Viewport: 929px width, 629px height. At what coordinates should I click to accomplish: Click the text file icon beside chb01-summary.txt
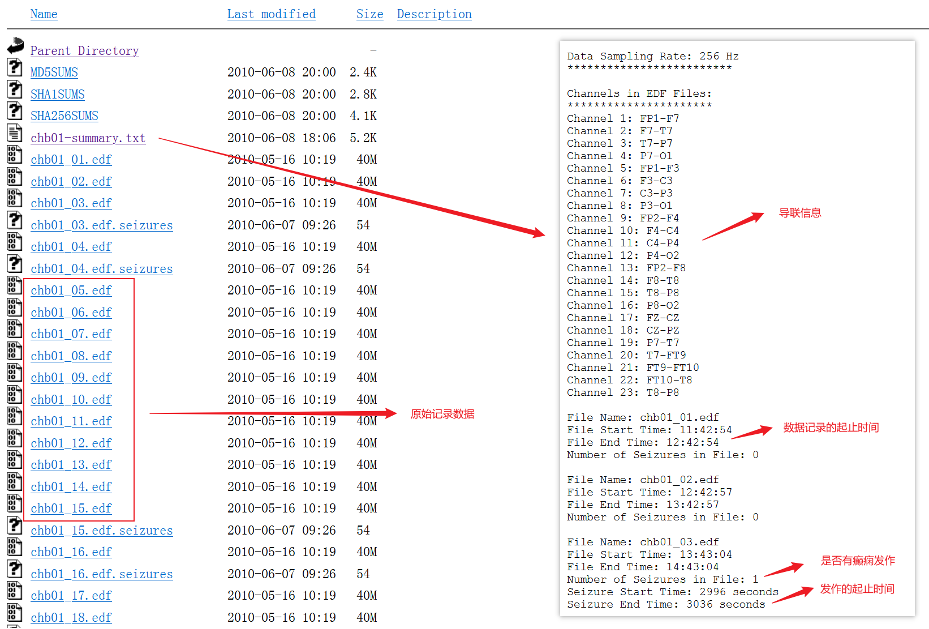[15, 133]
